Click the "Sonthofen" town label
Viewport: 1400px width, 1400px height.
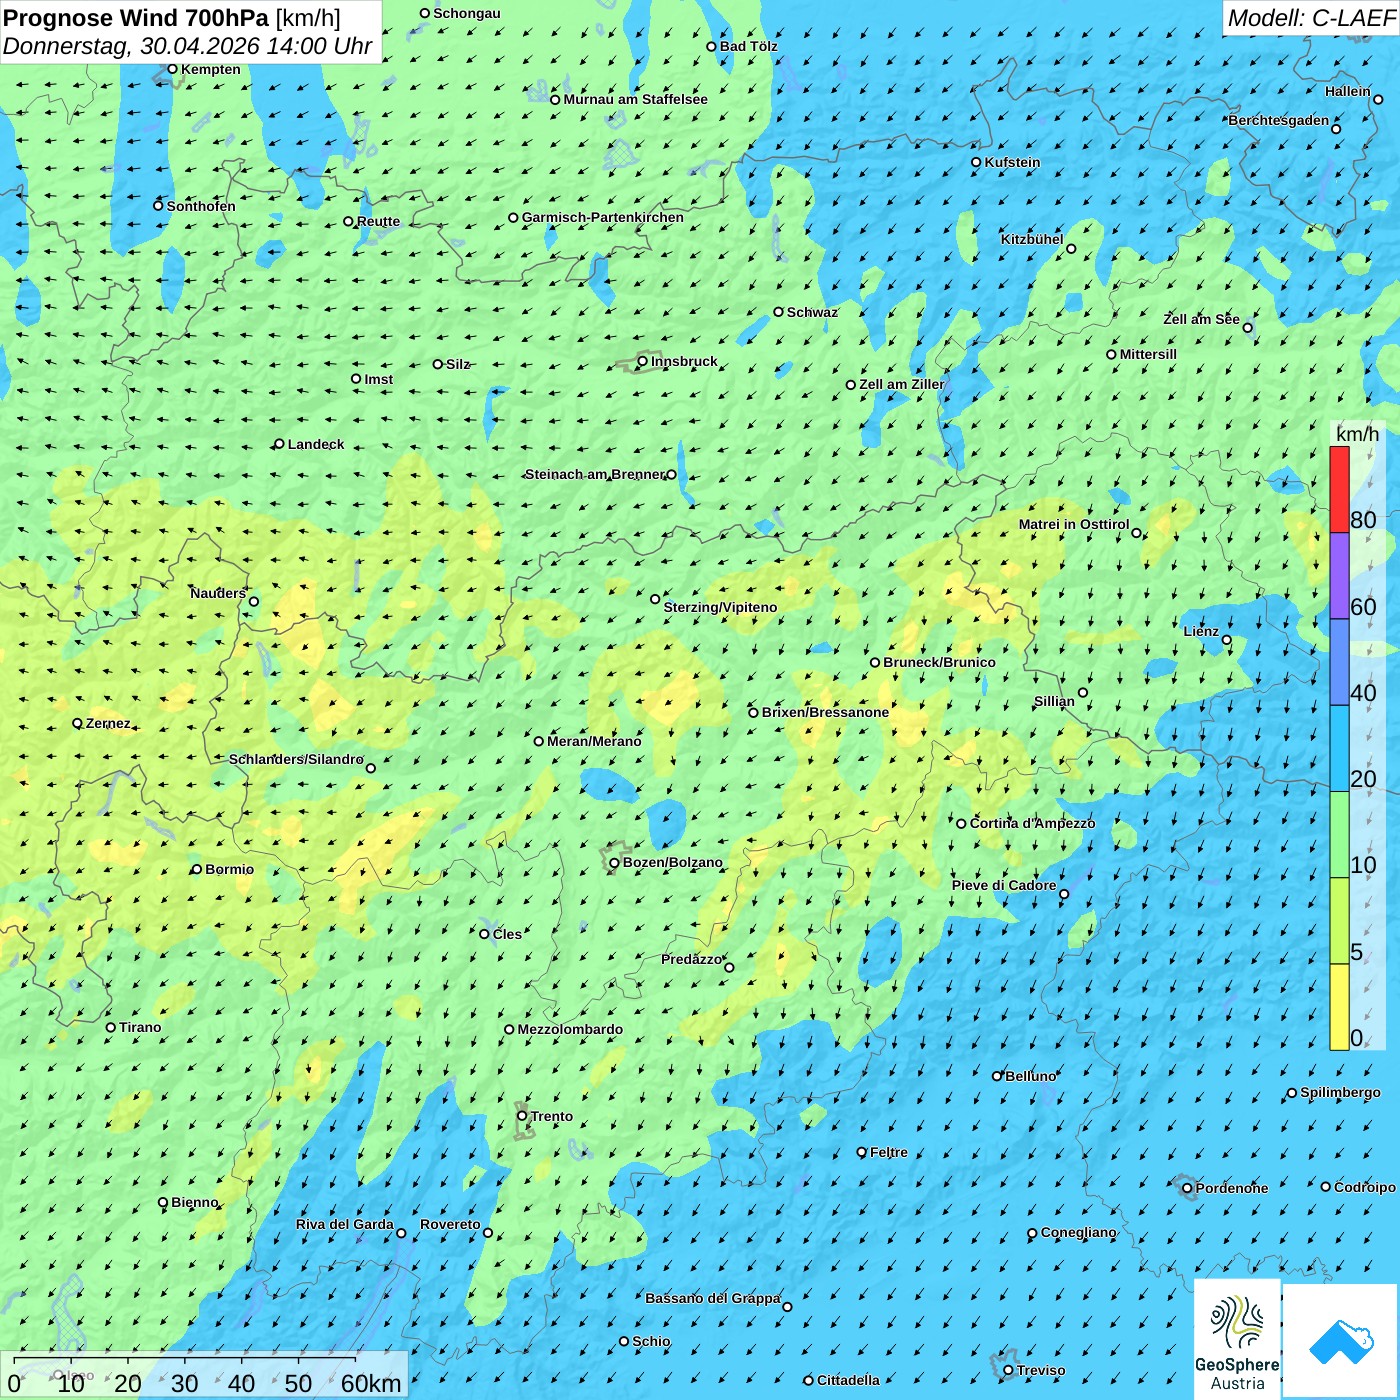201,206
